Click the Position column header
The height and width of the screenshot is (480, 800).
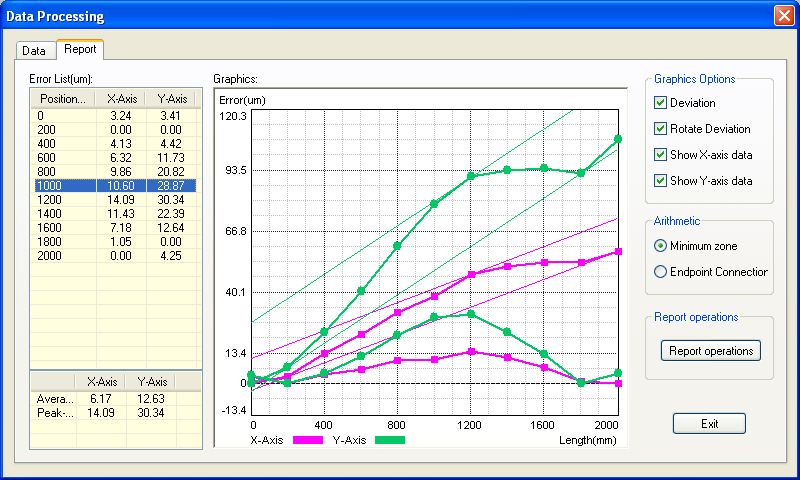(x=62, y=99)
